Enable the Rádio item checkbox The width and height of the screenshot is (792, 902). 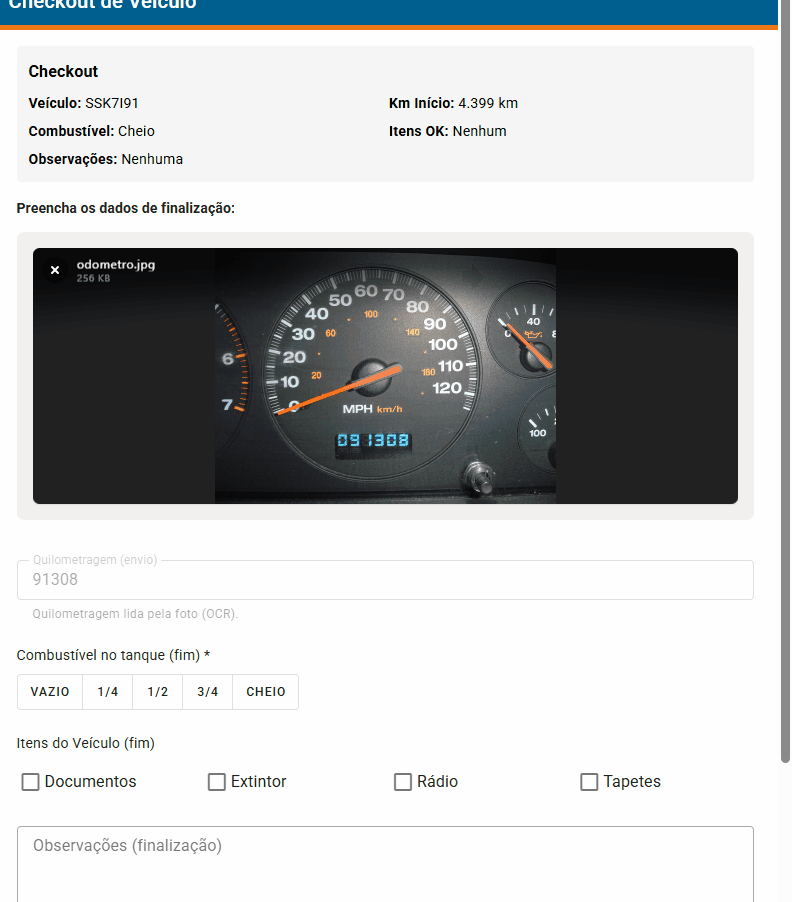click(403, 782)
